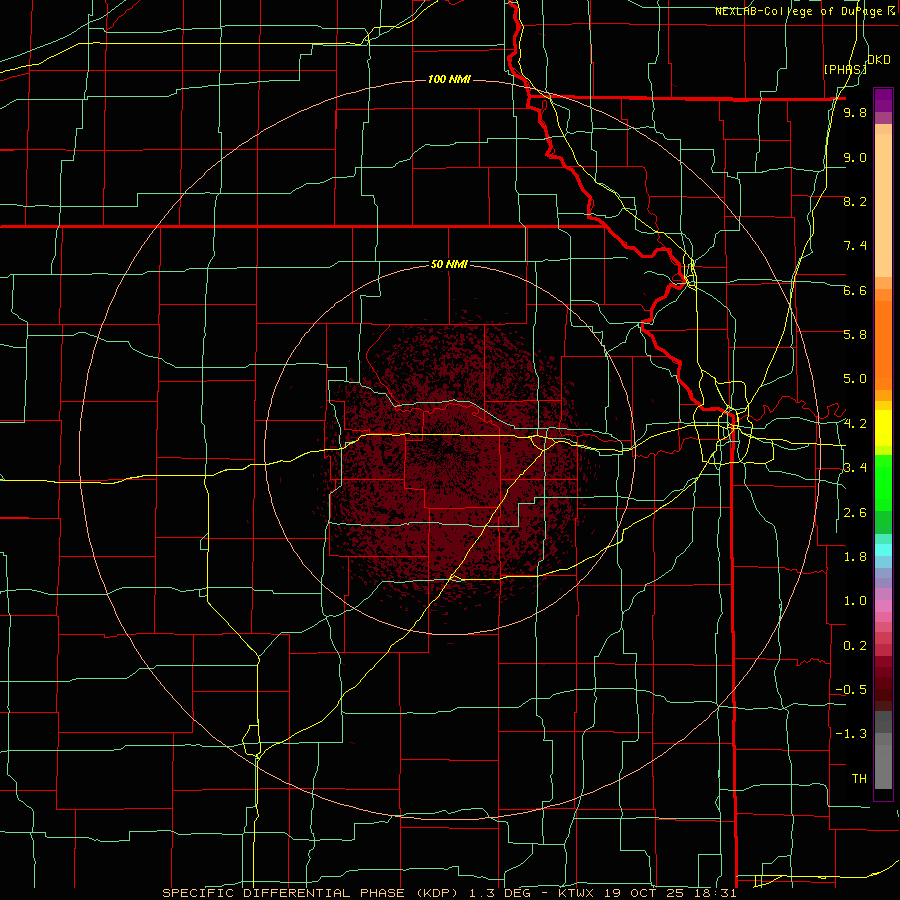Click the 7.4 scale label
The height and width of the screenshot is (900, 900).
point(855,246)
